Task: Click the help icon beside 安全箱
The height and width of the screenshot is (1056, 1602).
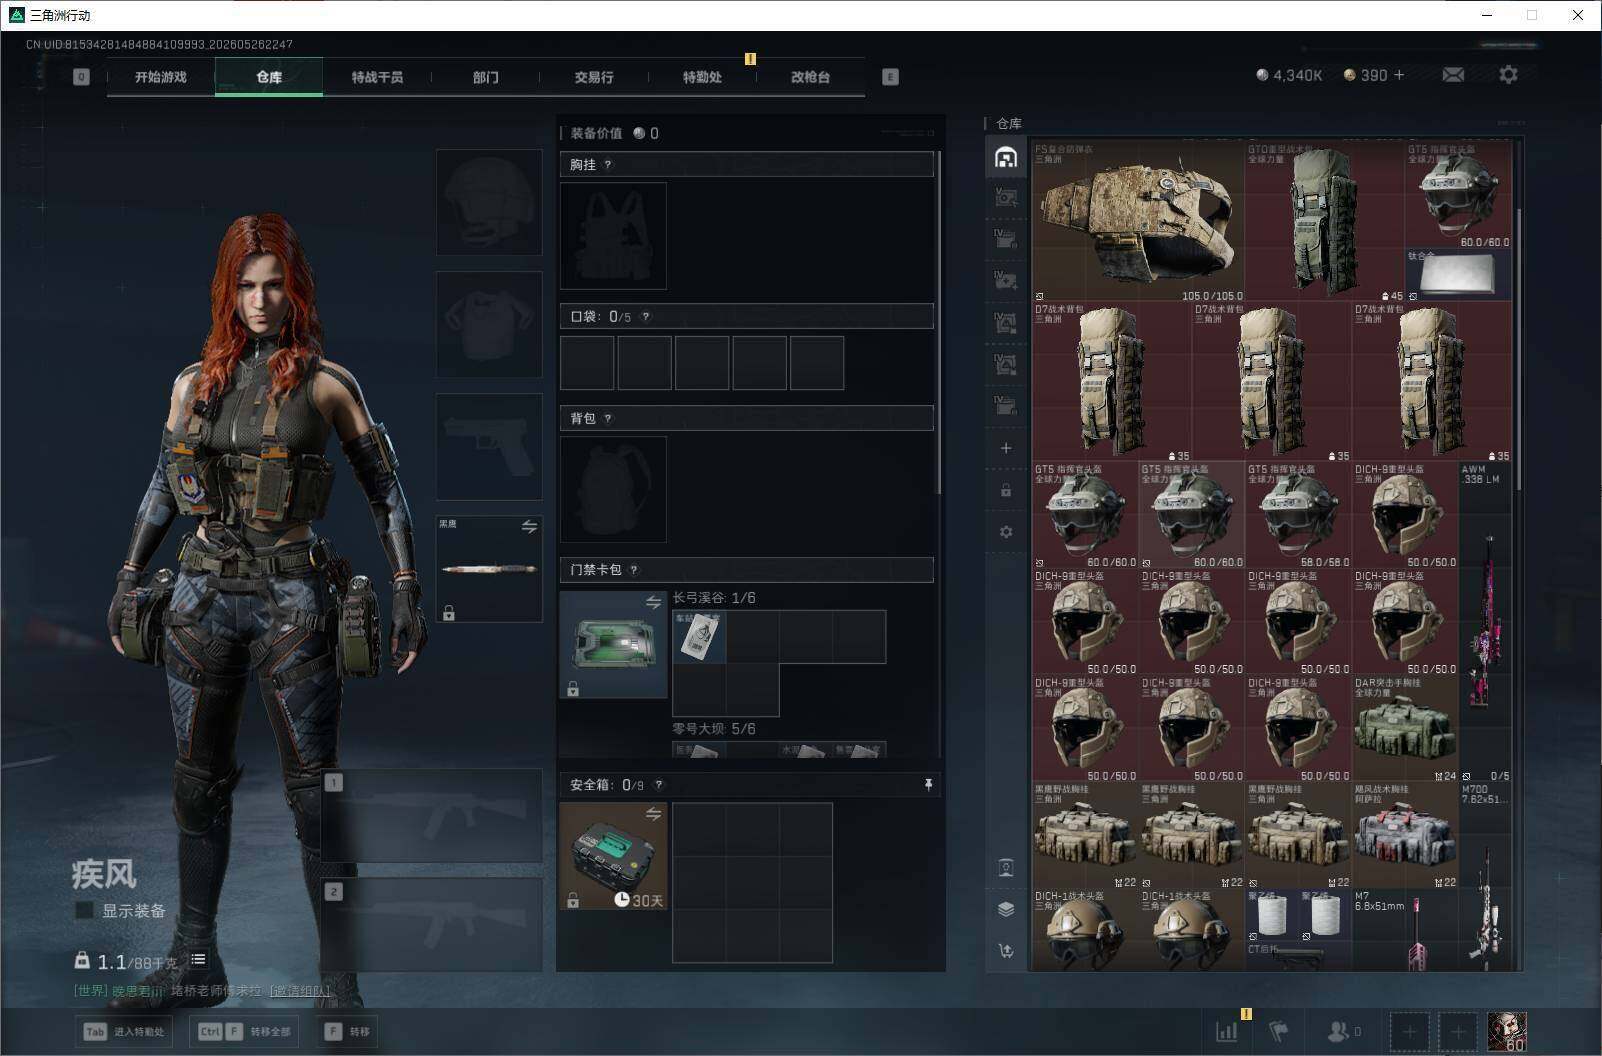Action: point(658,785)
